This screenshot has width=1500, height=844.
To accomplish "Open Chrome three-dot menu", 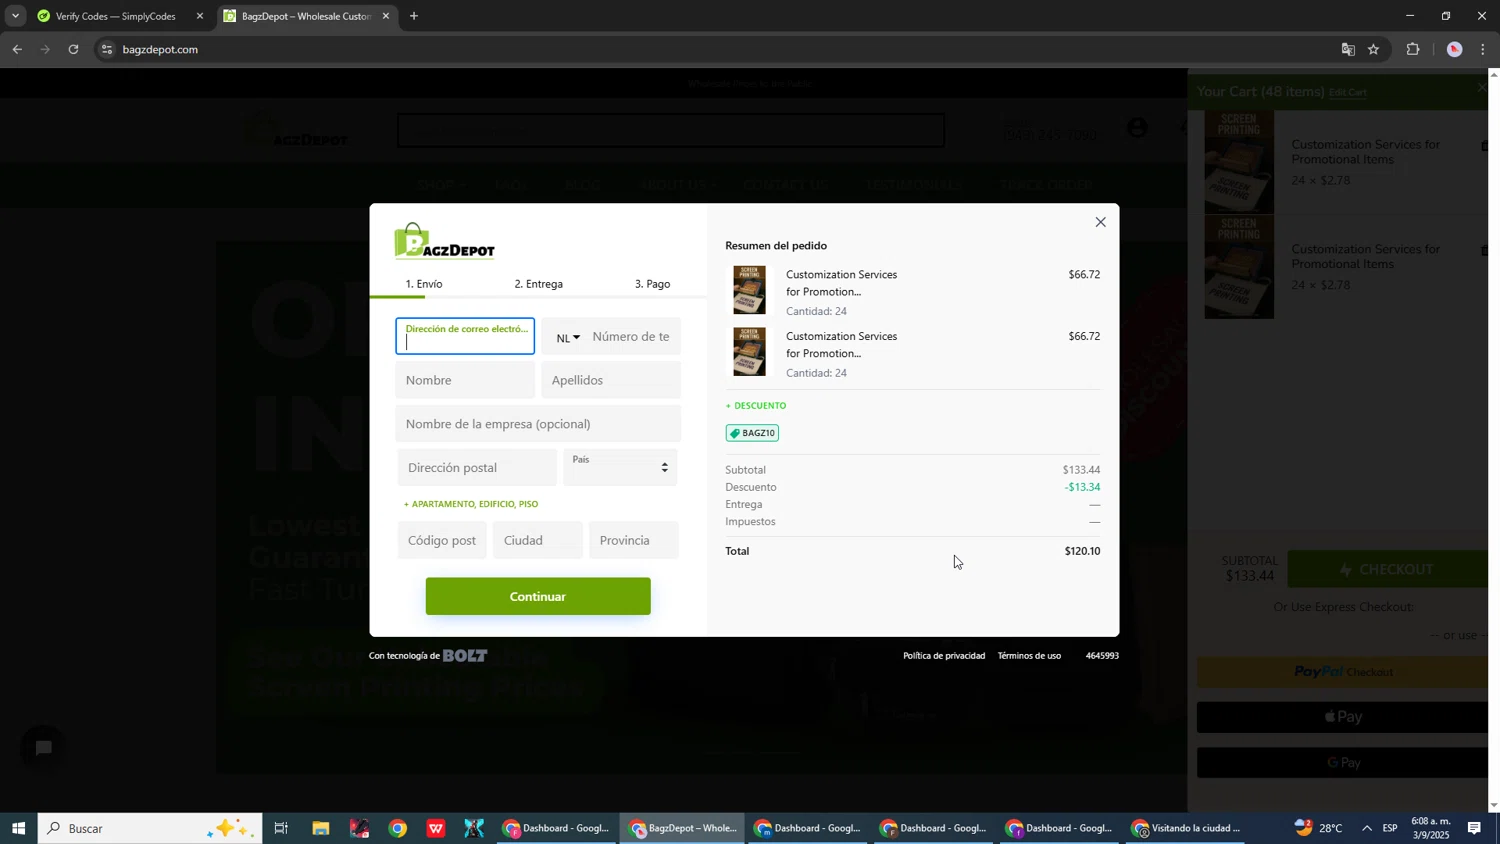I will click(1483, 49).
